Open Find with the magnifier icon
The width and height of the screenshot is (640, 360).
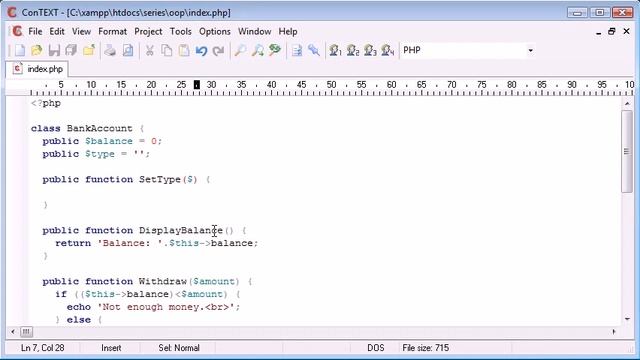[240, 51]
